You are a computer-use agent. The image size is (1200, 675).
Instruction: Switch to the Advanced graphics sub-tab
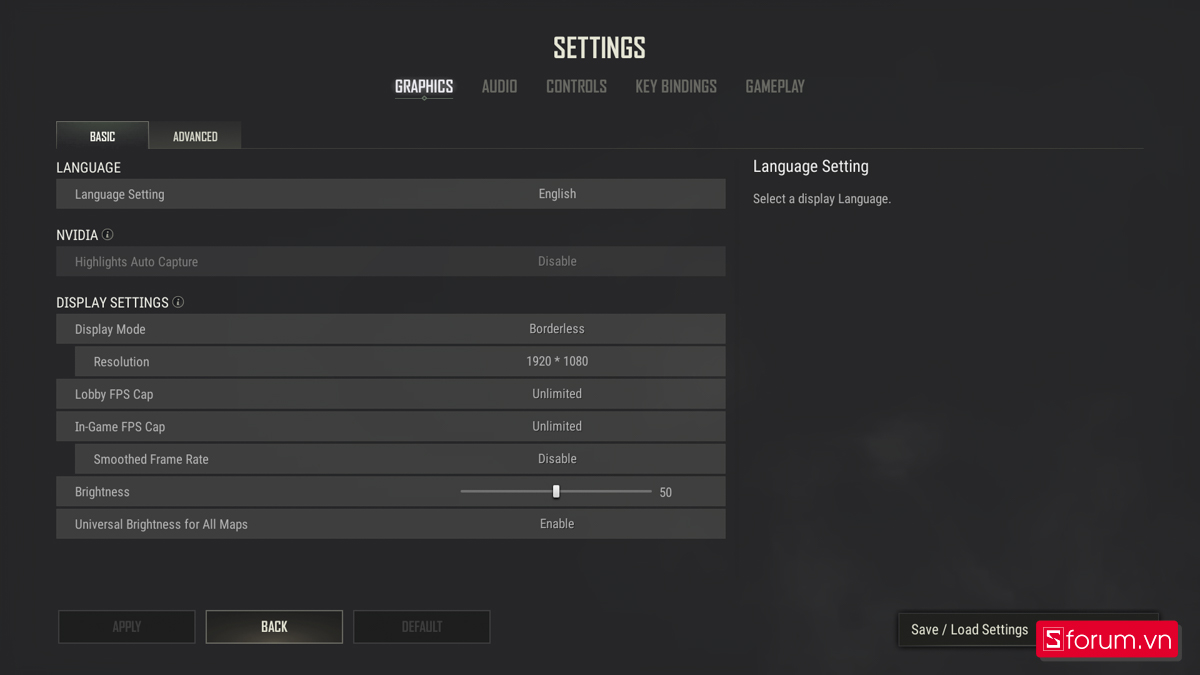click(195, 136)
